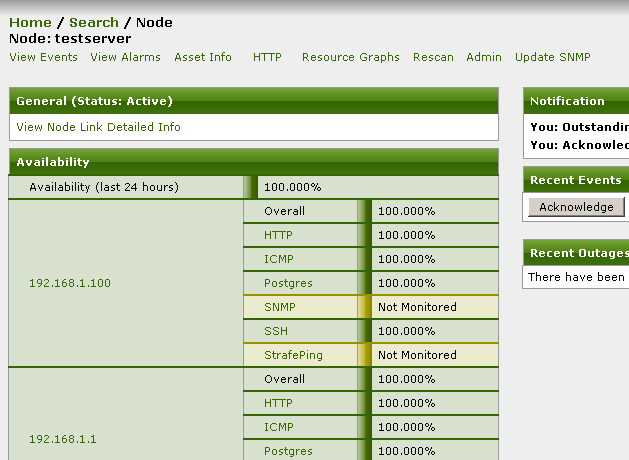The image size is (629, 460).
Task: Open interface 192.168.1.100 details
Action: 70,283
